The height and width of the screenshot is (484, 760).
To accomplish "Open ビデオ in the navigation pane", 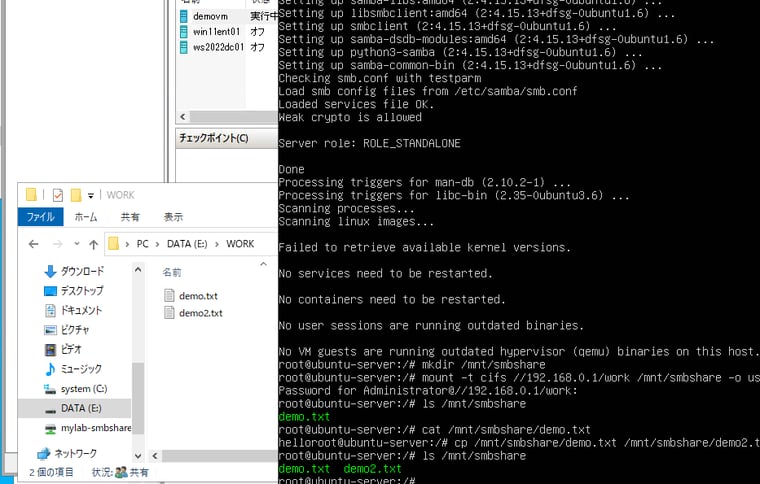I will (x=63, y=349).
